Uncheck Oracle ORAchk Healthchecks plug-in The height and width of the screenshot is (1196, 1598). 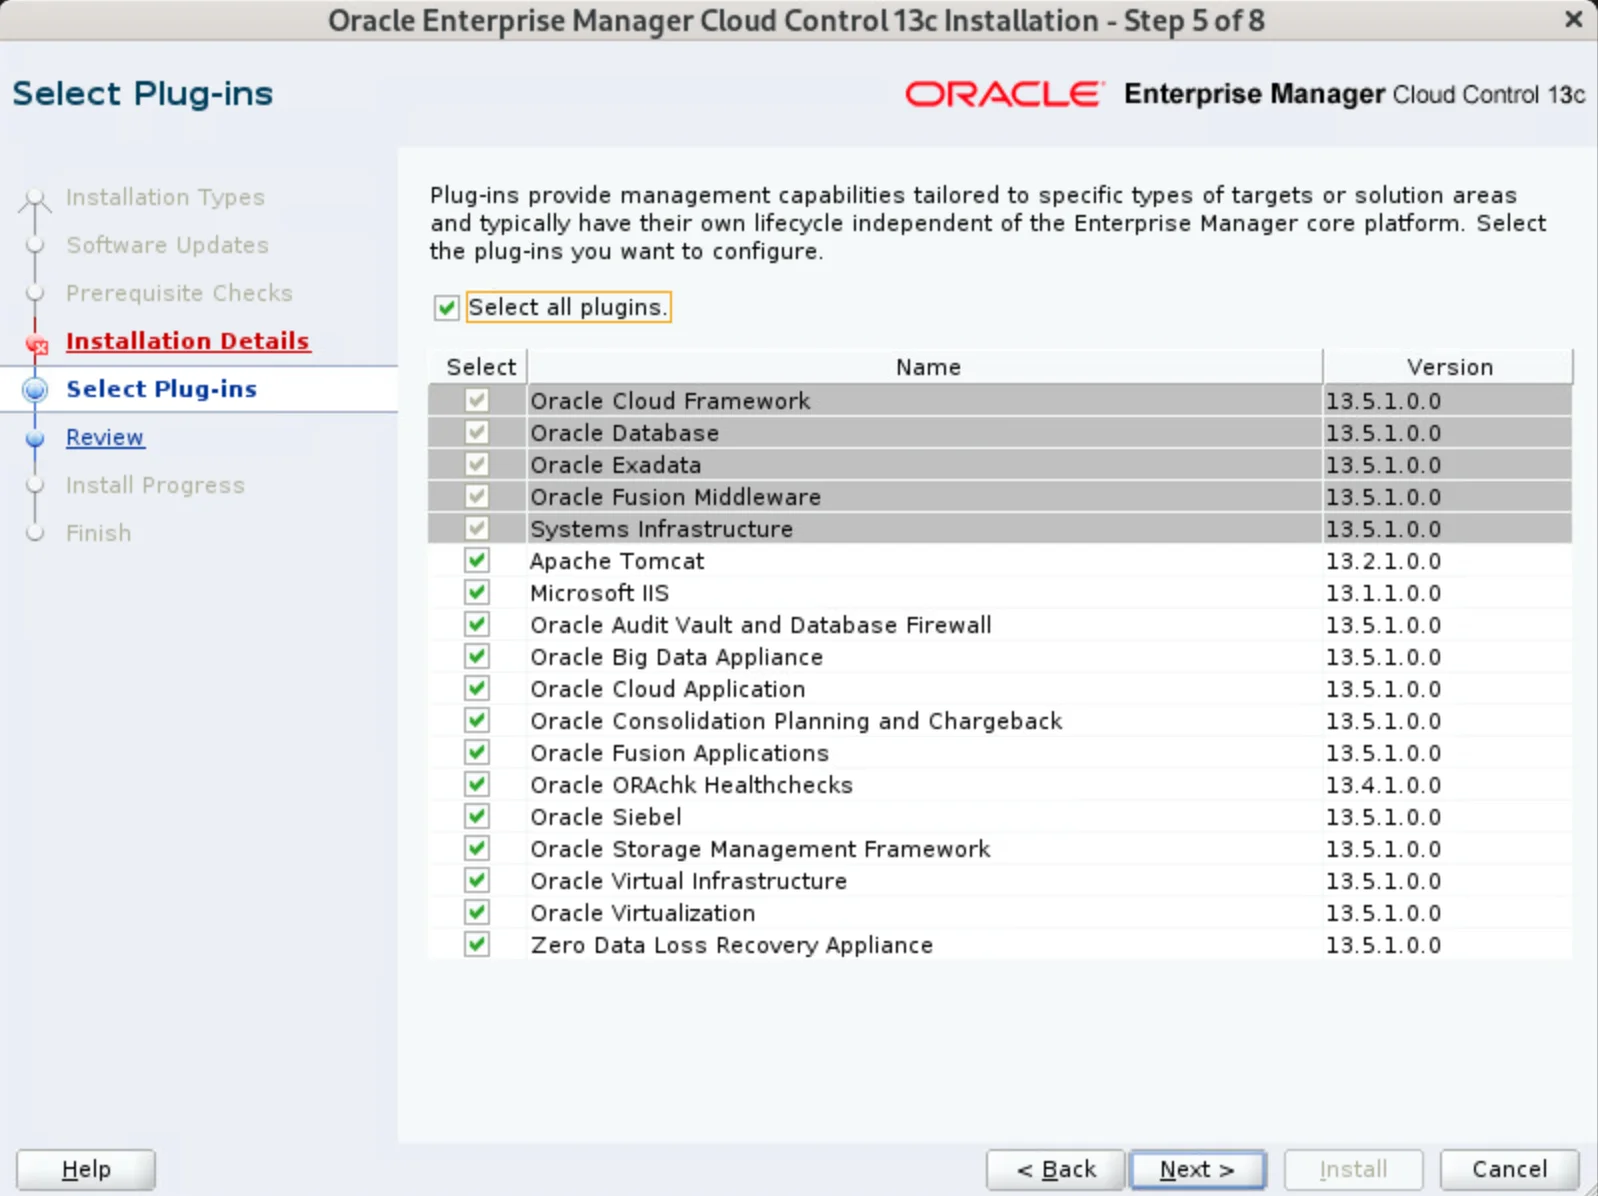tap(477, 785)
